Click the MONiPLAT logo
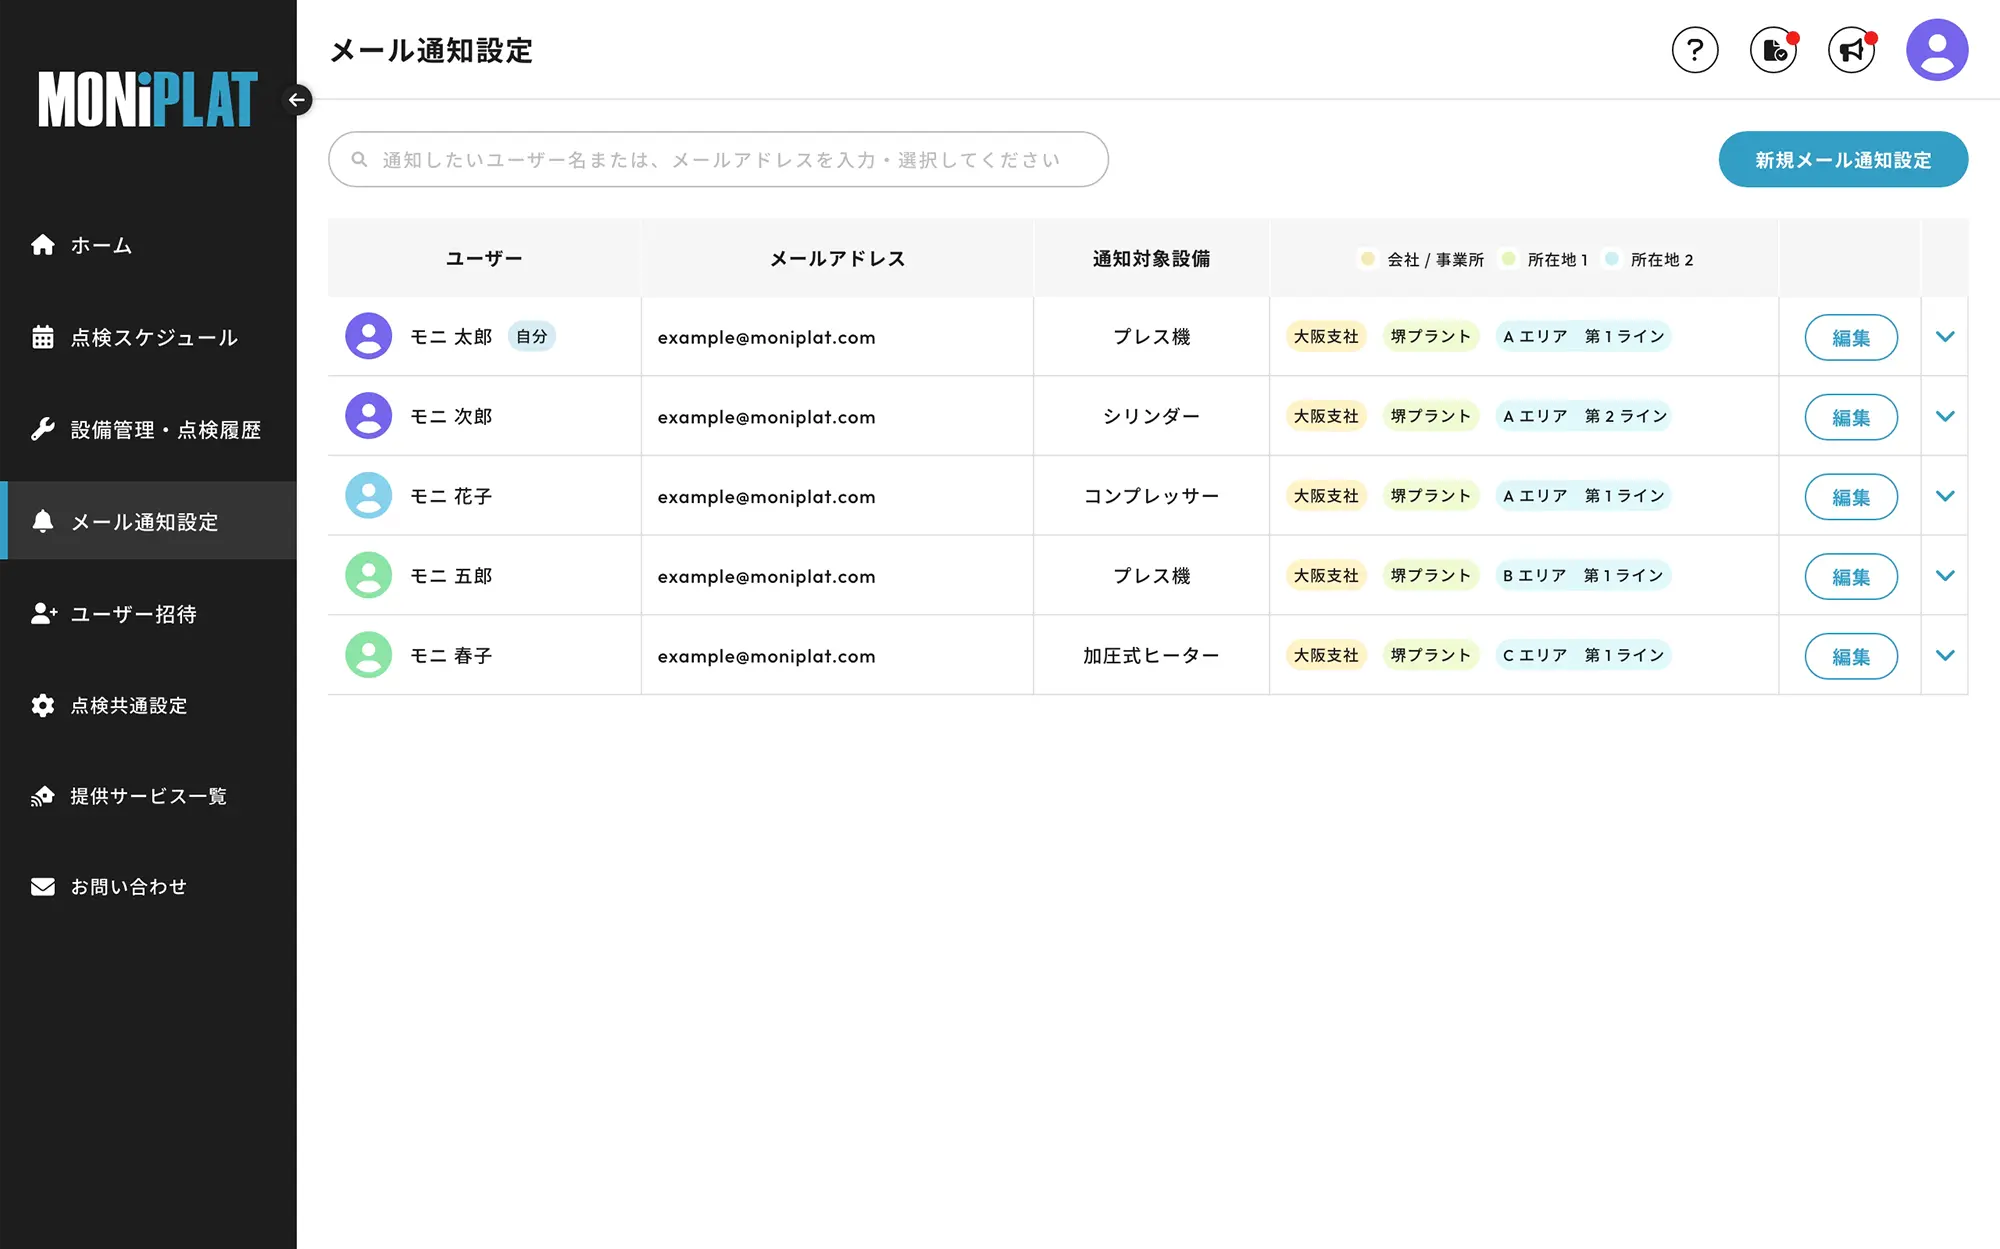 click(146, 99)
